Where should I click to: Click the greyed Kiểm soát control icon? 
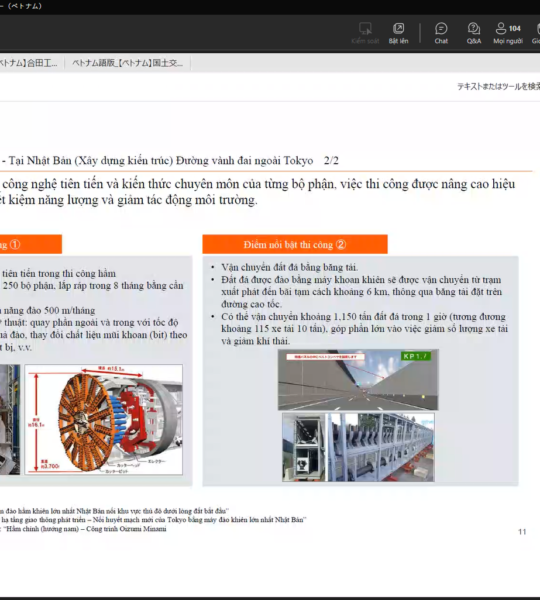[x=365, y=33]
